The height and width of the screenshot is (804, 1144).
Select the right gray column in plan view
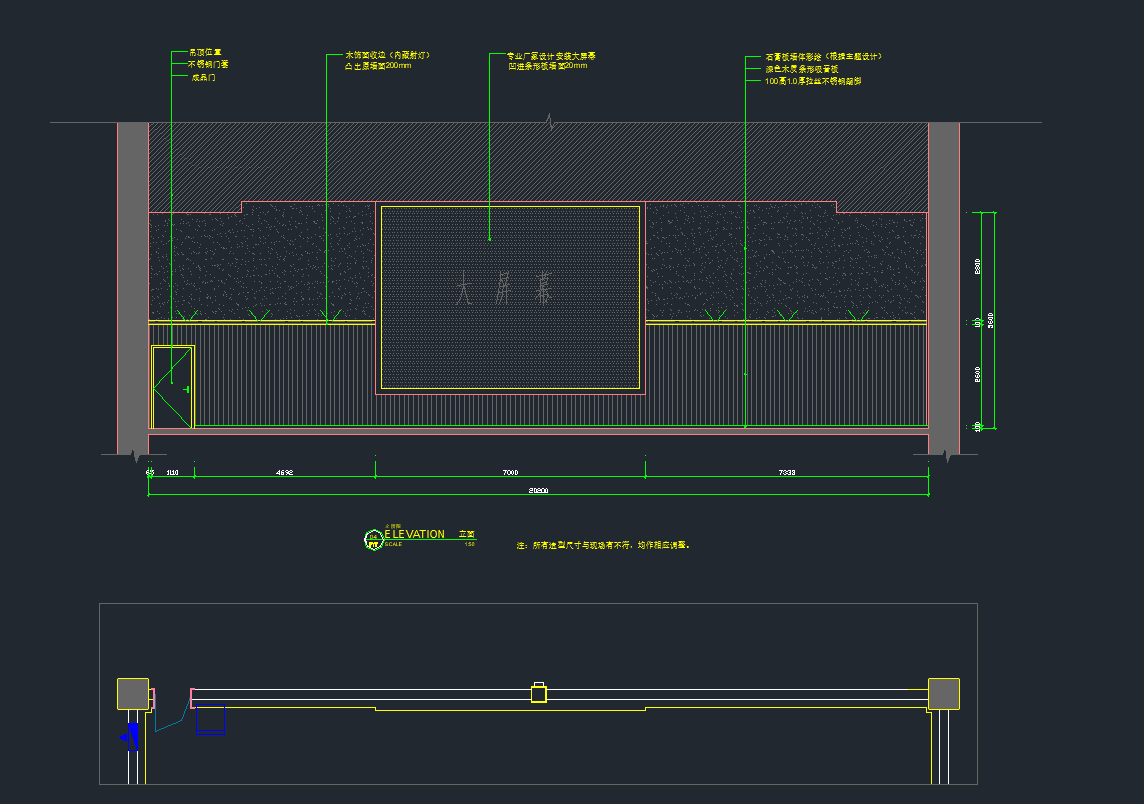coord(943,693)
